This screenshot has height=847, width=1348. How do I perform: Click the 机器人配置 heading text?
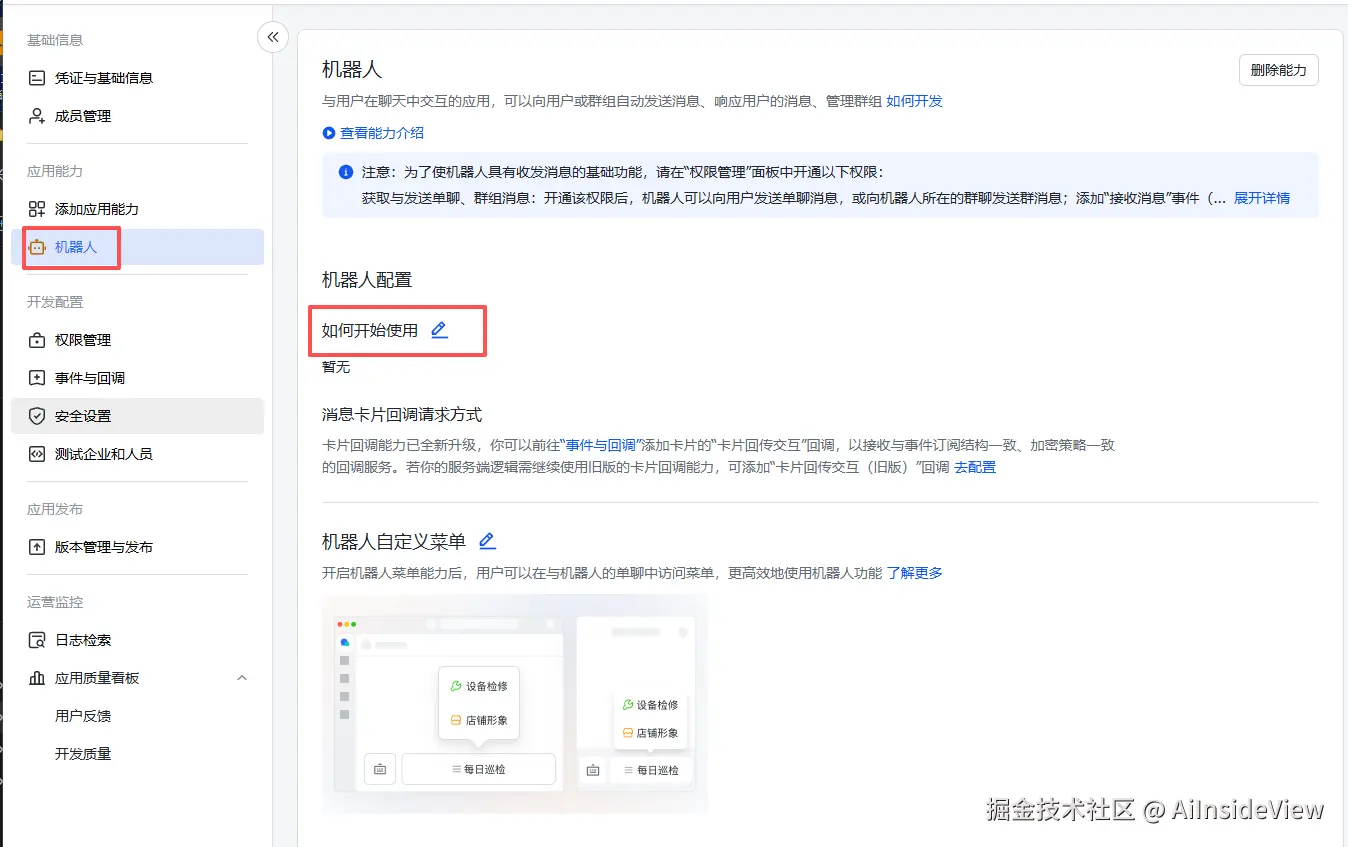[367, 280]
